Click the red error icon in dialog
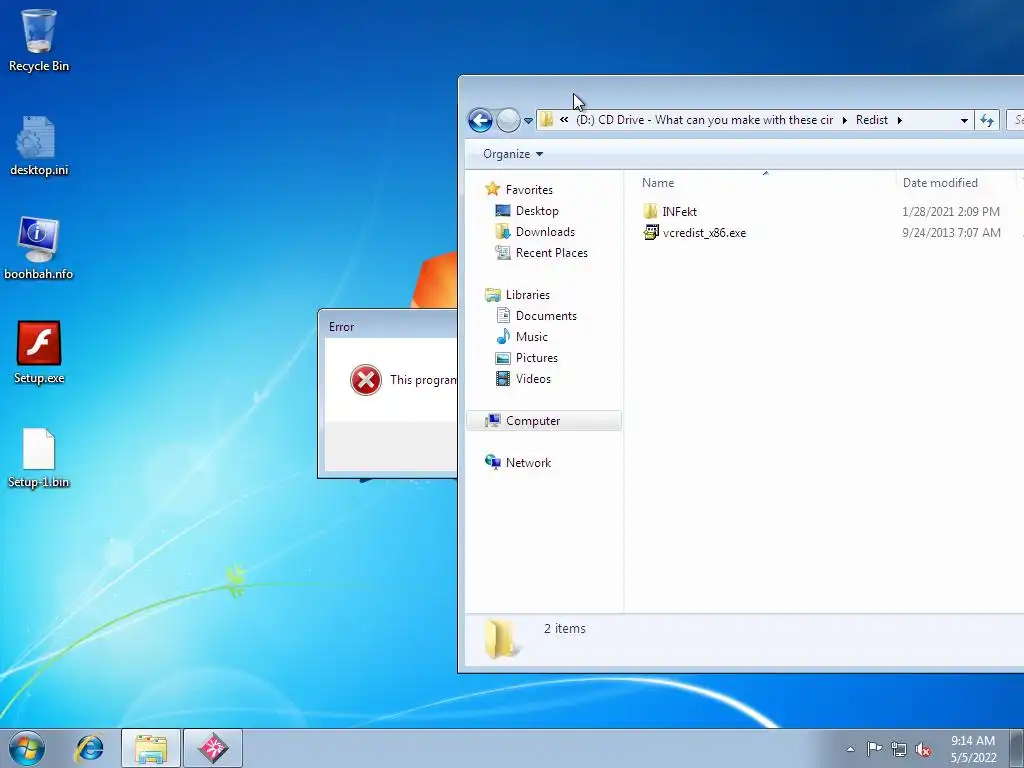Image resolution: width=1024 pixels, height=768 pixels. click(x=366, y=380)
